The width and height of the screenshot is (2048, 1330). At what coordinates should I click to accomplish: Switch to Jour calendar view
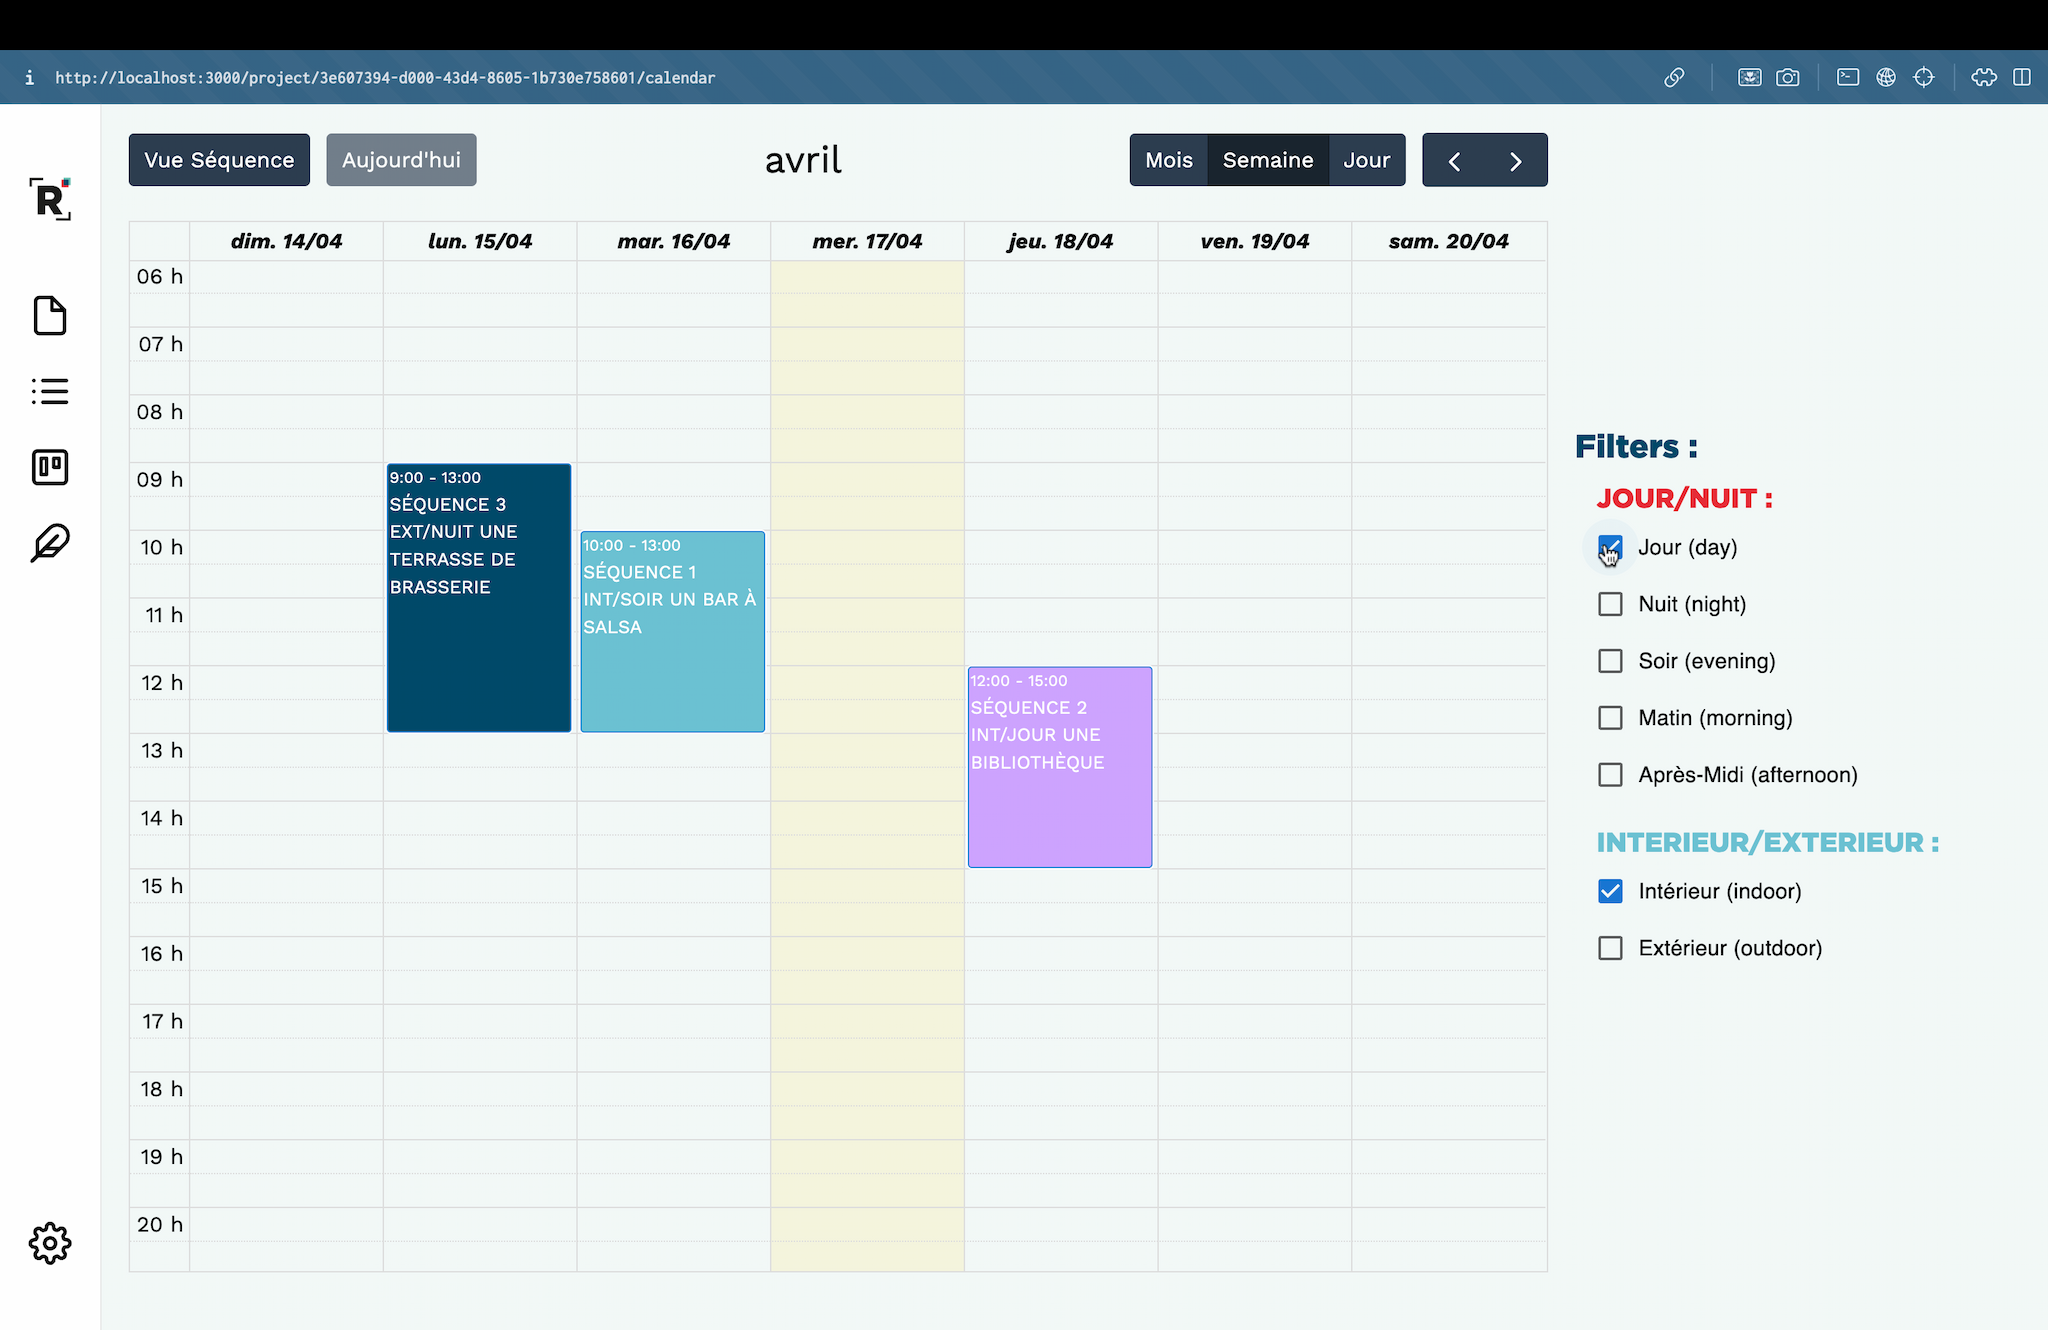pyautogui.click(x=1364, y=160)
